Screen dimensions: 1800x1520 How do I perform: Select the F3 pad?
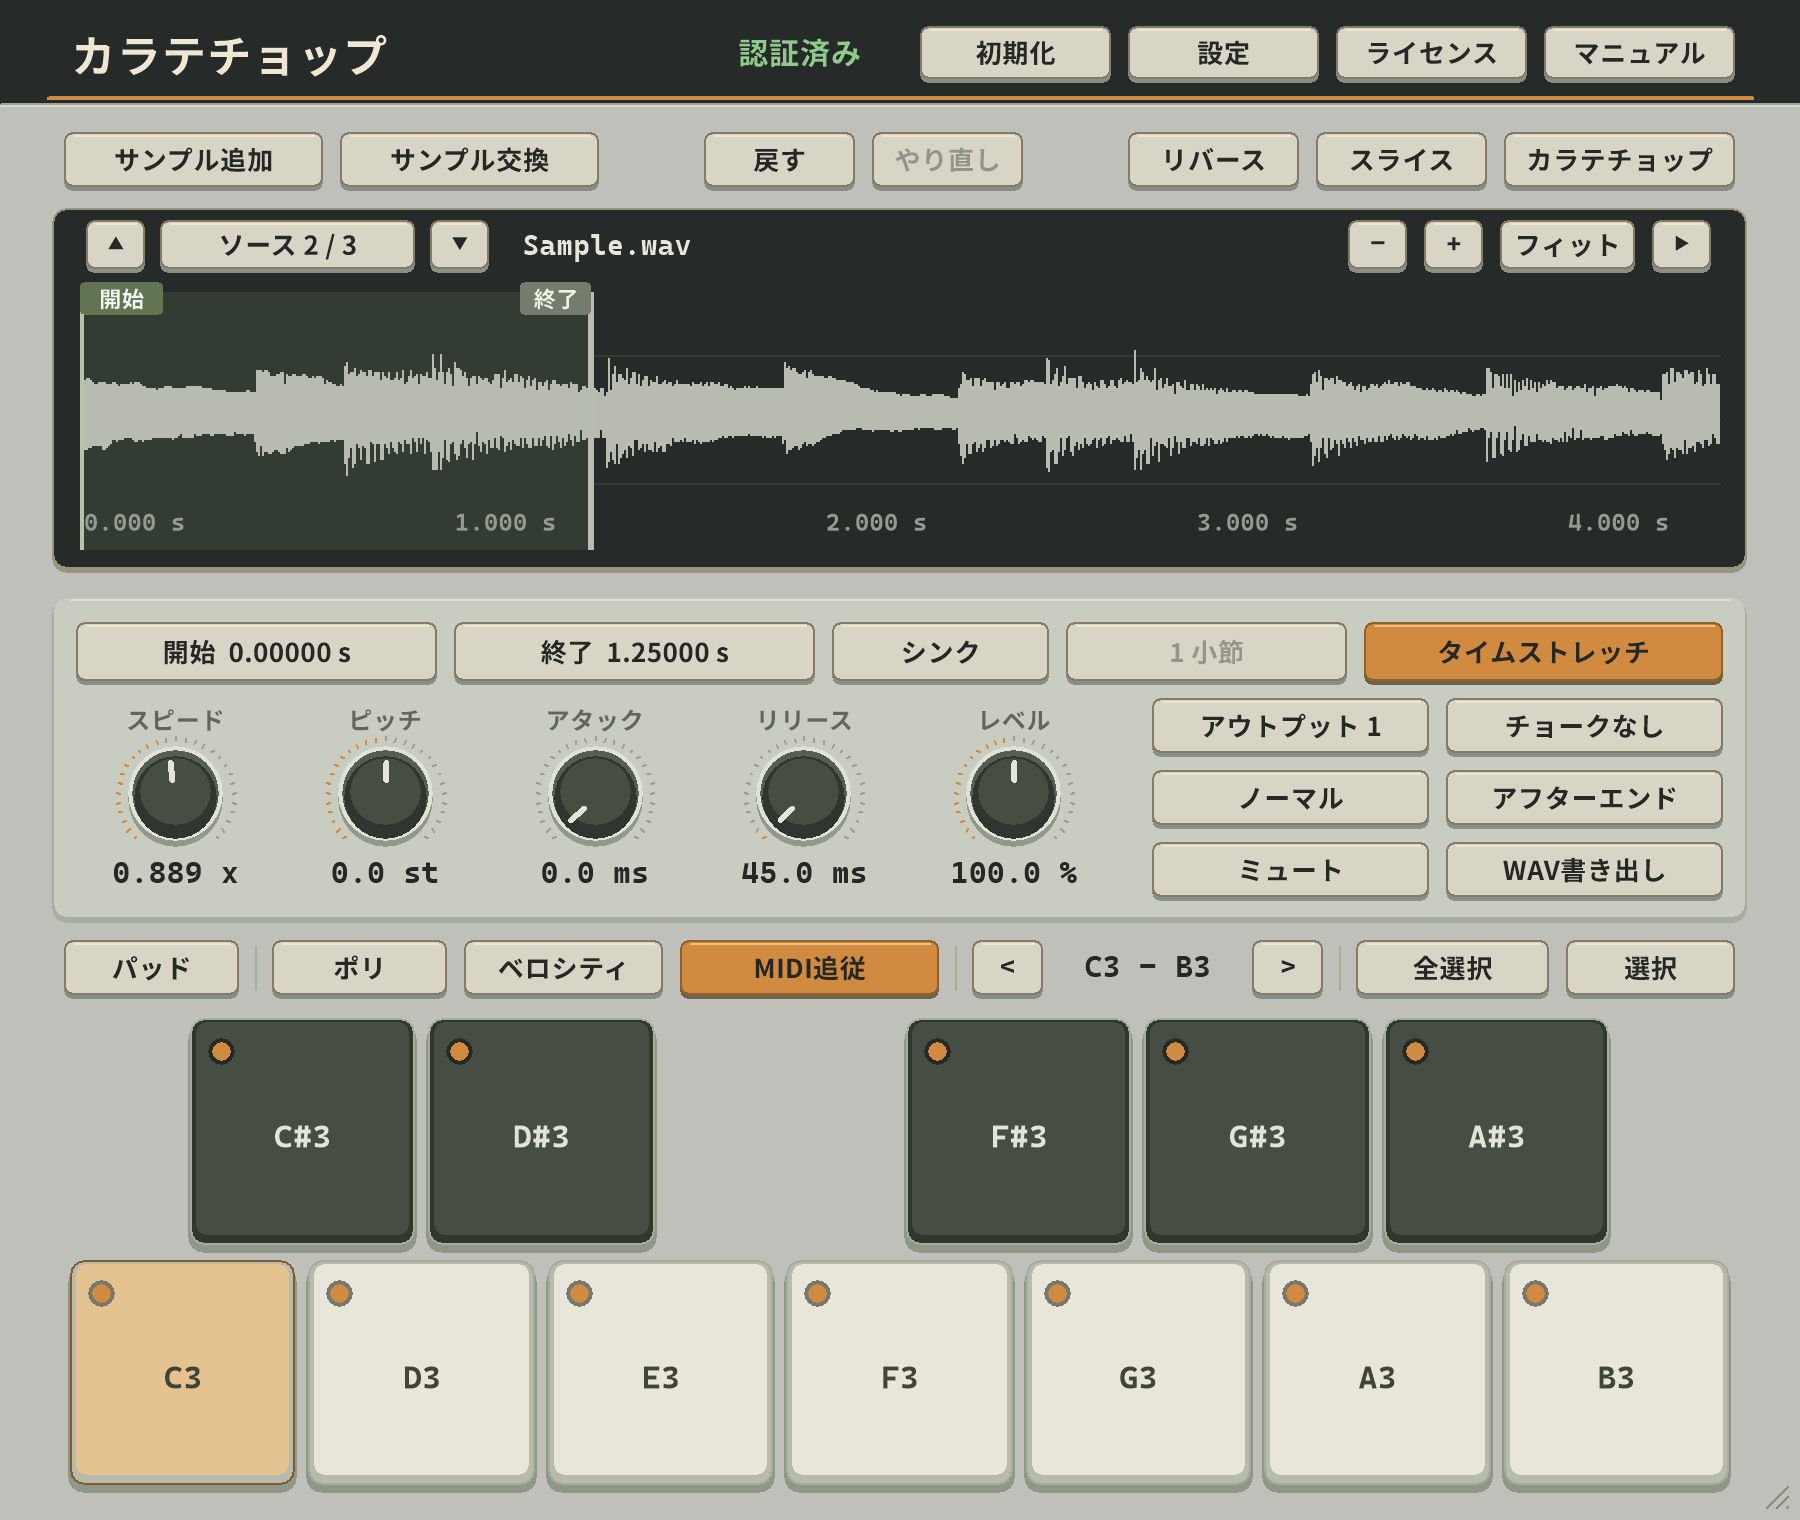point(899,1372)
